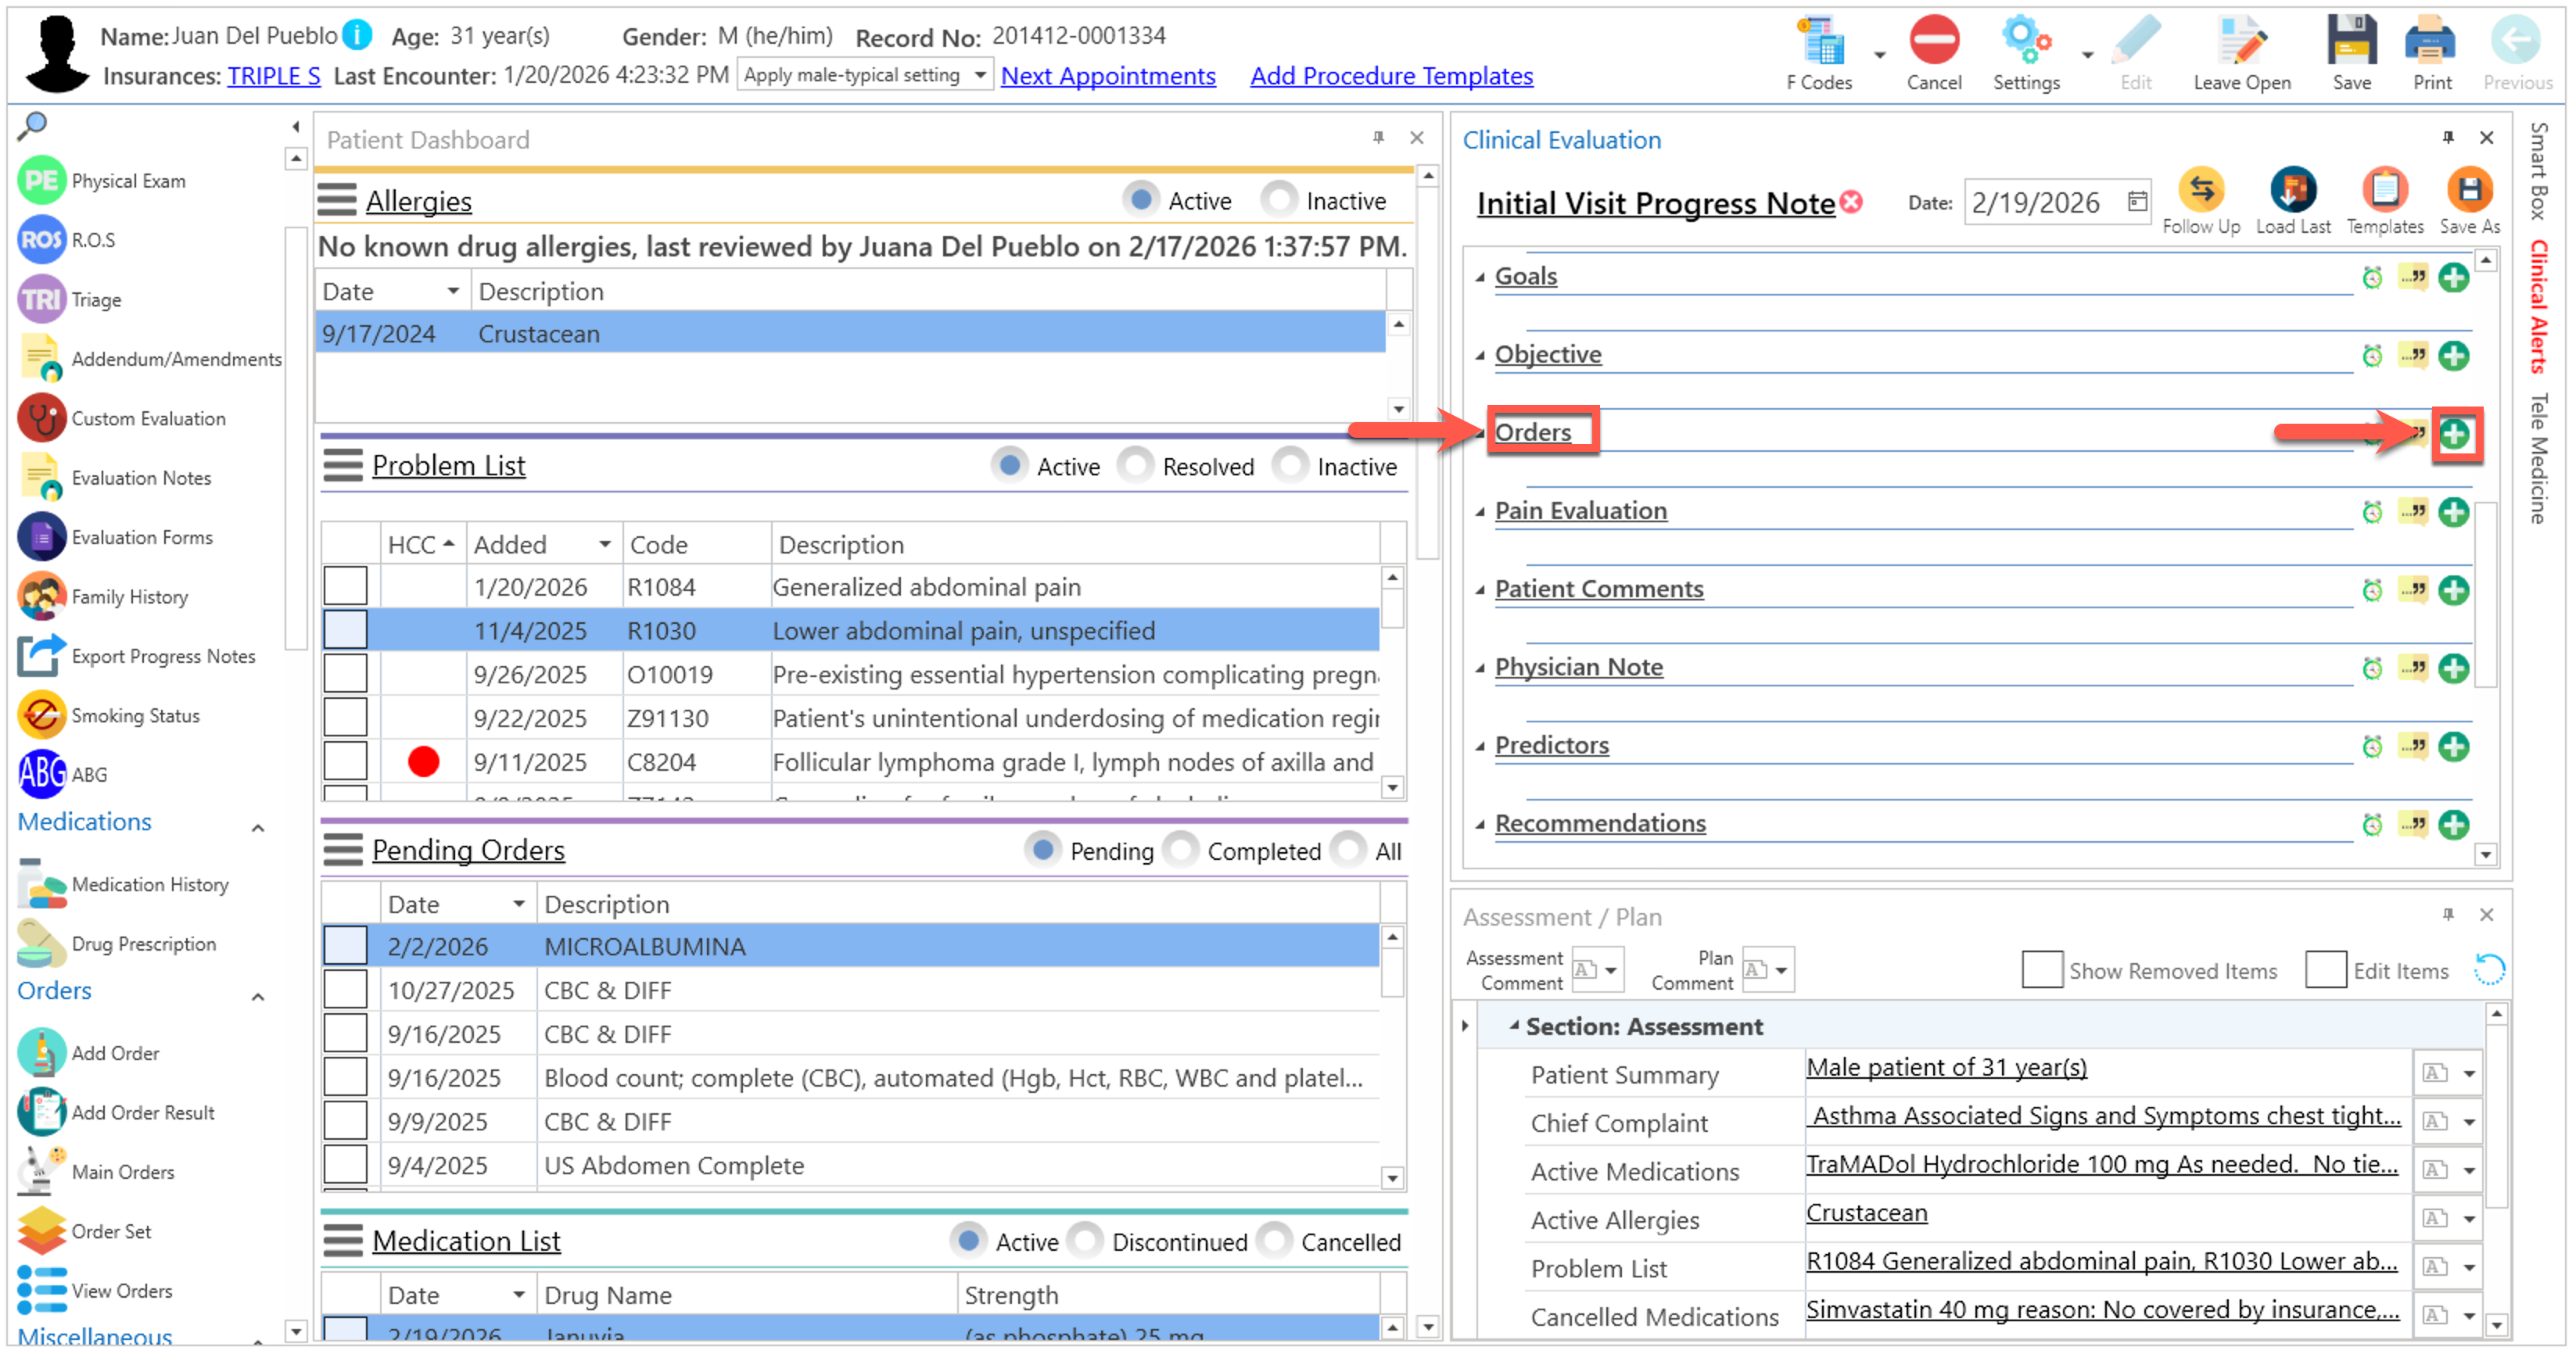Open Apply male-typical setting dropdown
Viewport: 2576px width, 1354px height.
980,76
